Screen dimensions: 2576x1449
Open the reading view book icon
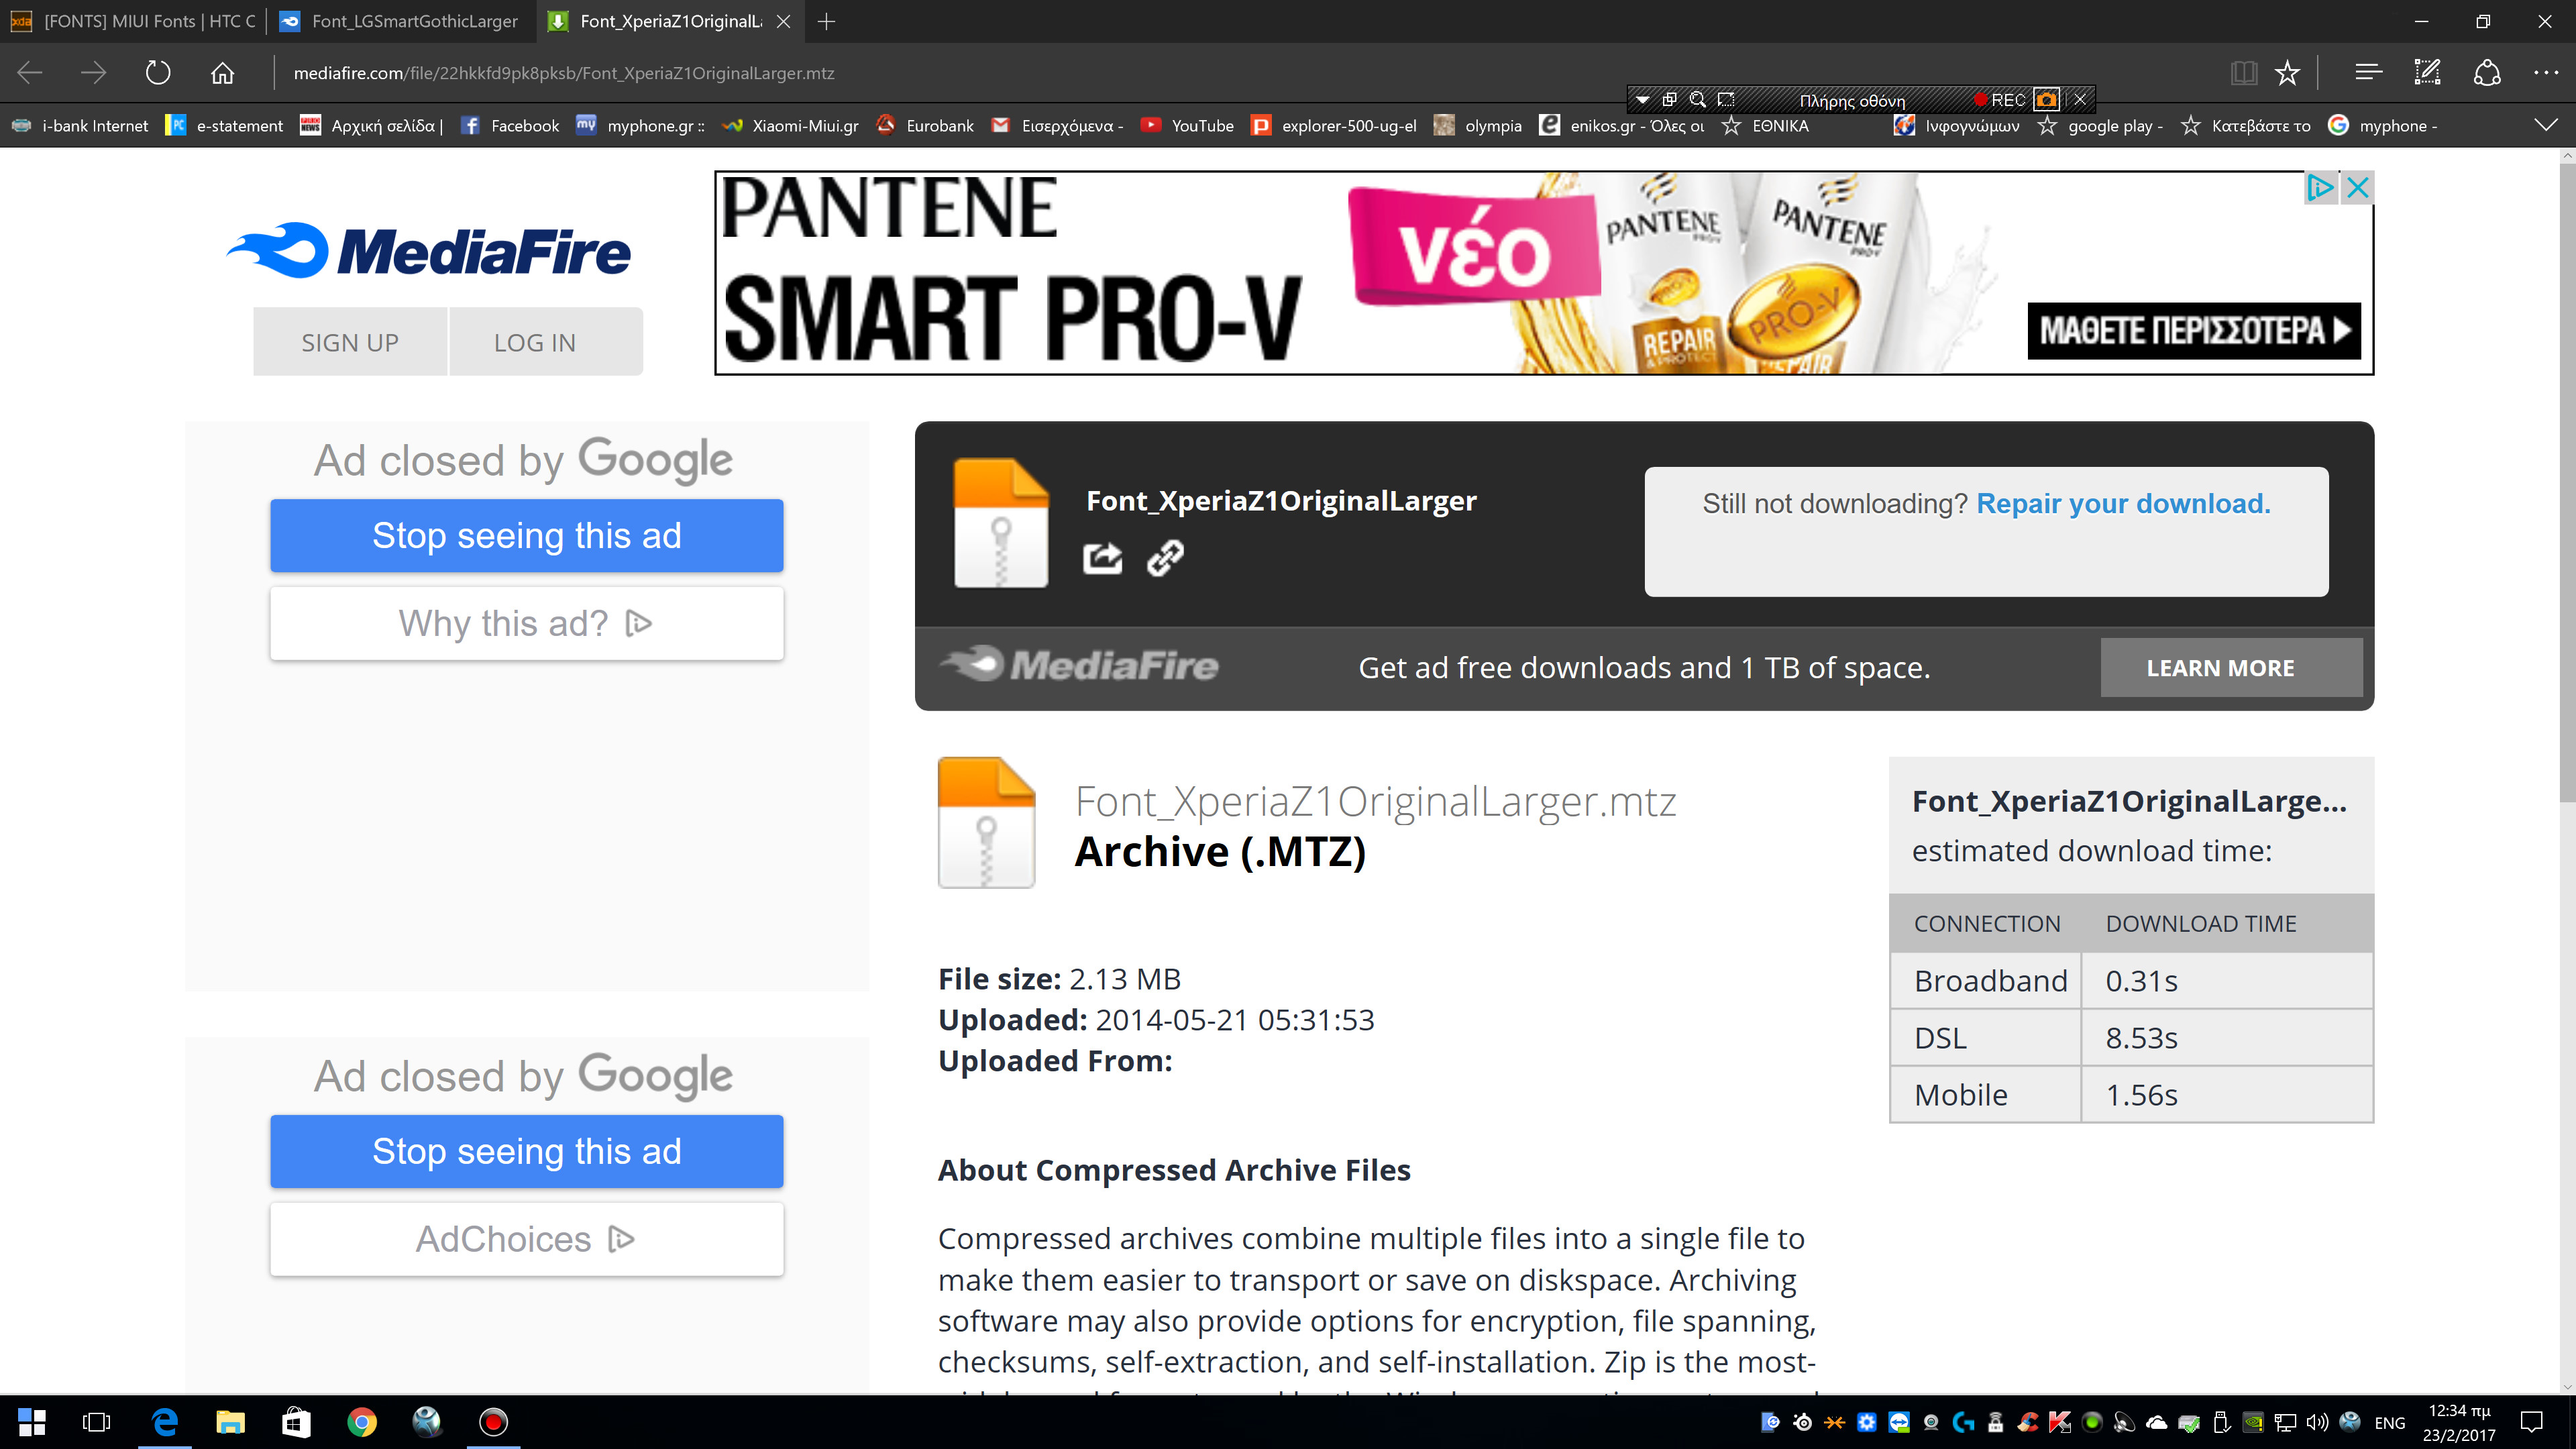pos(2243,73)
